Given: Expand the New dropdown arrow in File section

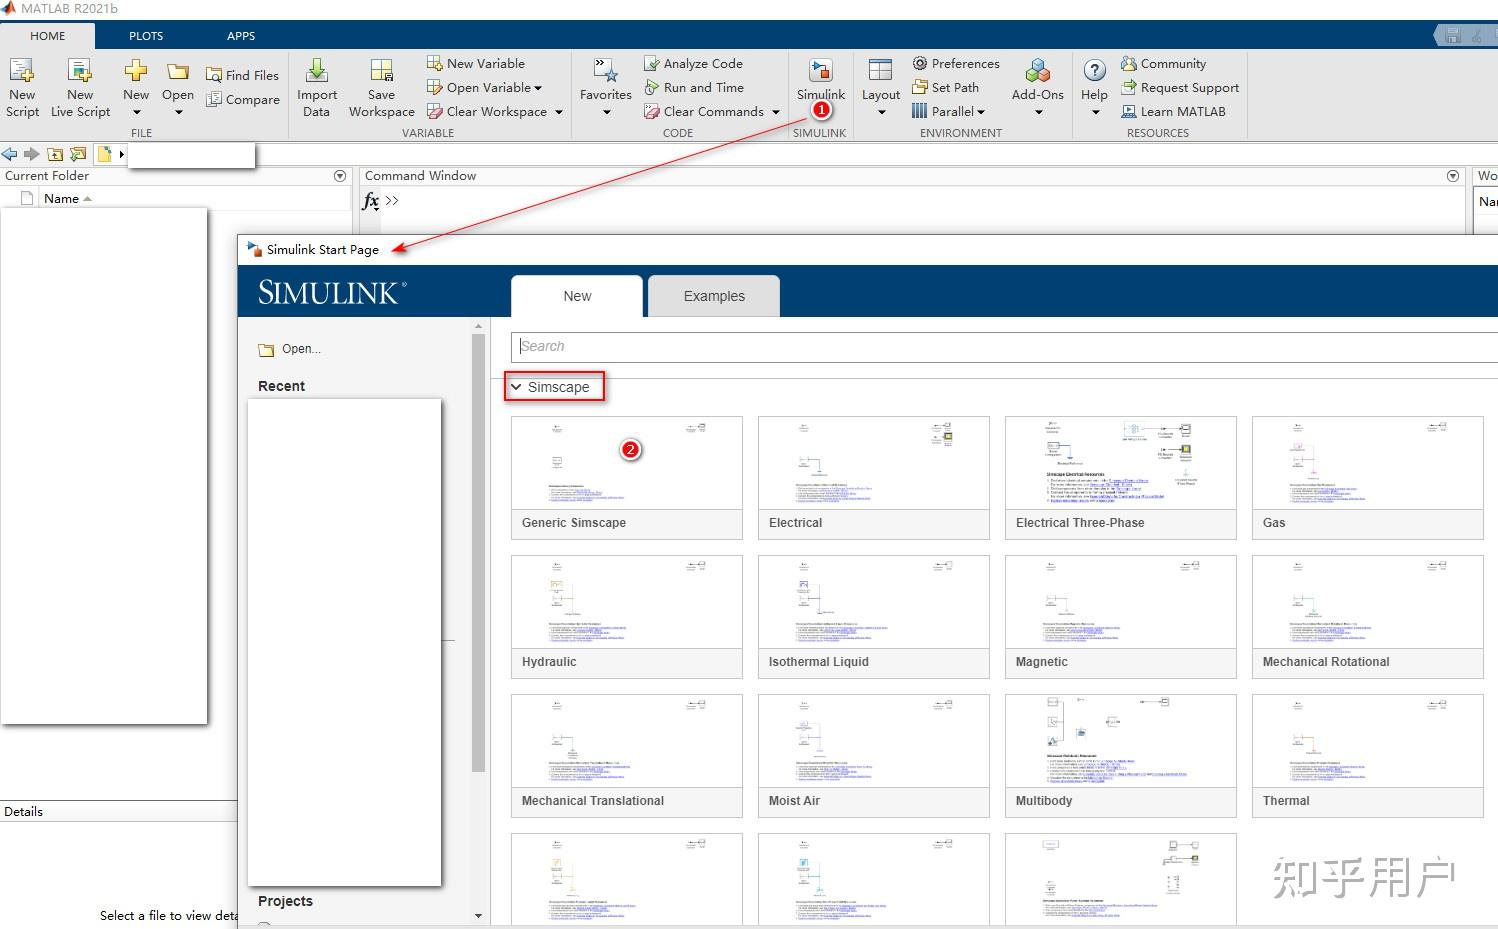Looking at the screenshot, I should point(136,112).
